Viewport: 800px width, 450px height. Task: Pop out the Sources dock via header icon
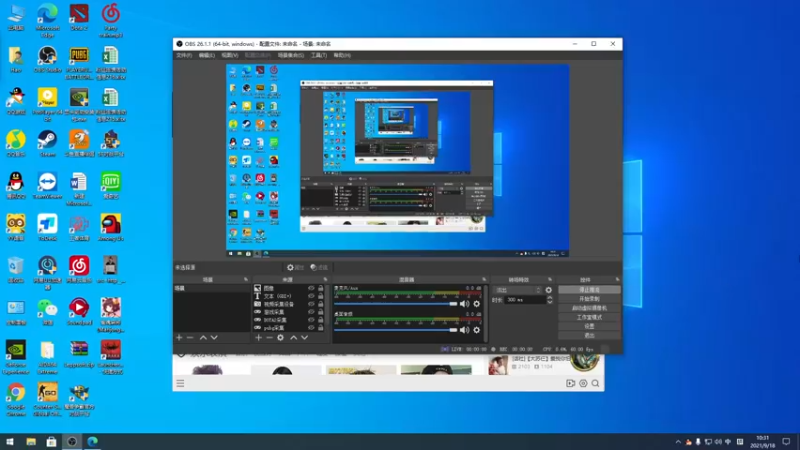325,280
